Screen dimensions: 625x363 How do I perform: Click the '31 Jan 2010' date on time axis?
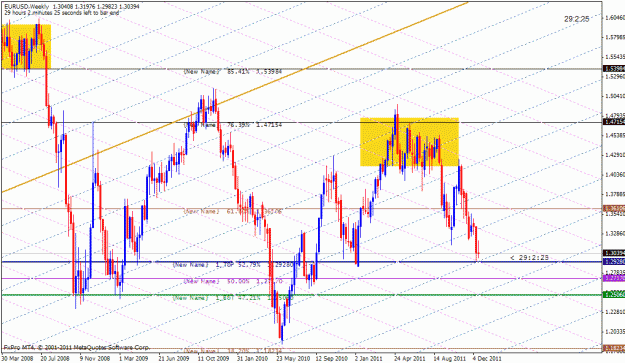pos(252,359)
